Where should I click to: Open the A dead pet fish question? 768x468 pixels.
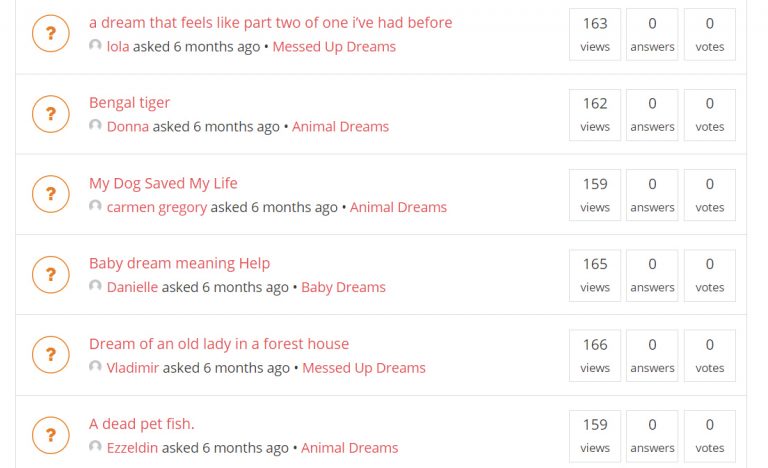tap(141, 423)
